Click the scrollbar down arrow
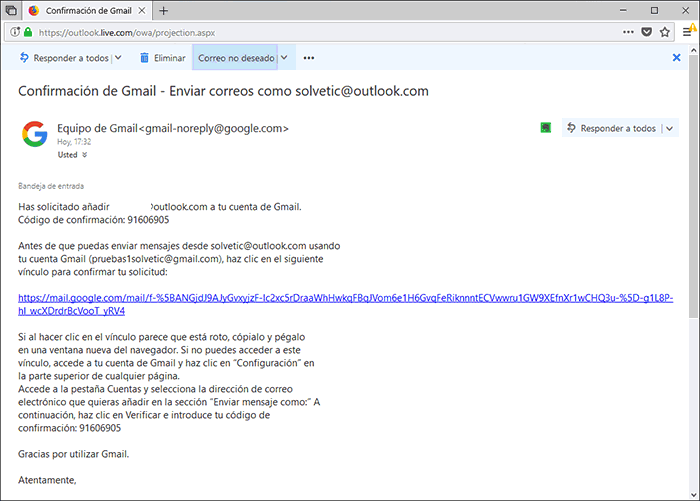This screenshot has width=700, height=501. [x=693, y=495]
